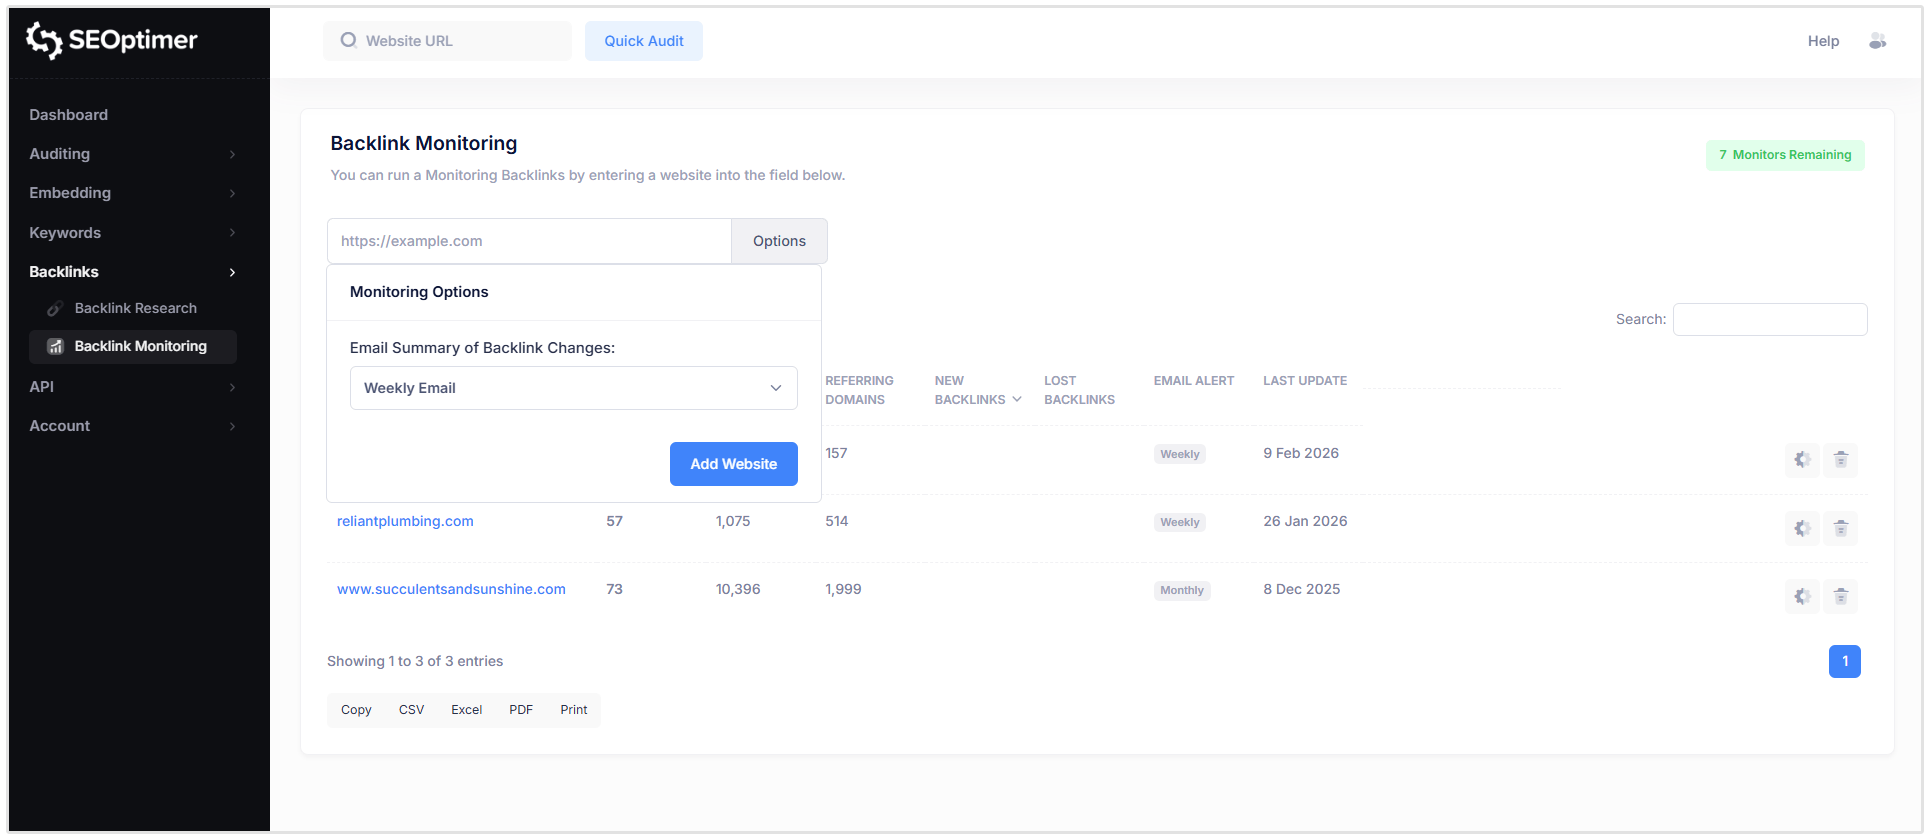Focus the table Search input

coord(1770,319)
